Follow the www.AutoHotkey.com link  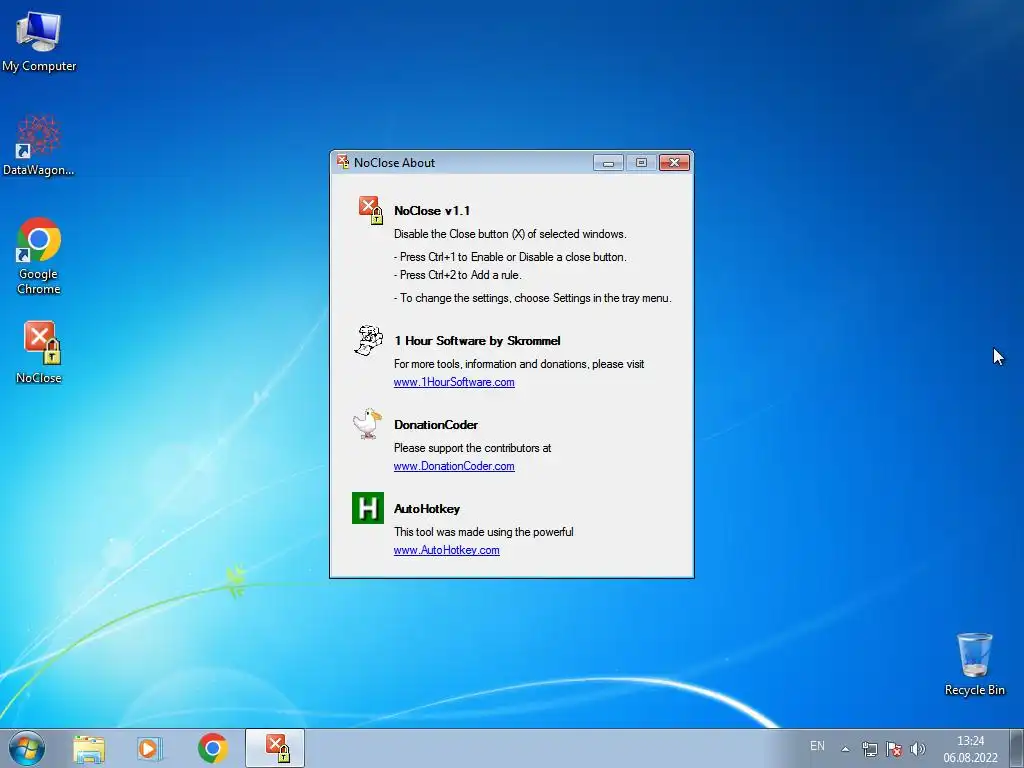[447, 550]
